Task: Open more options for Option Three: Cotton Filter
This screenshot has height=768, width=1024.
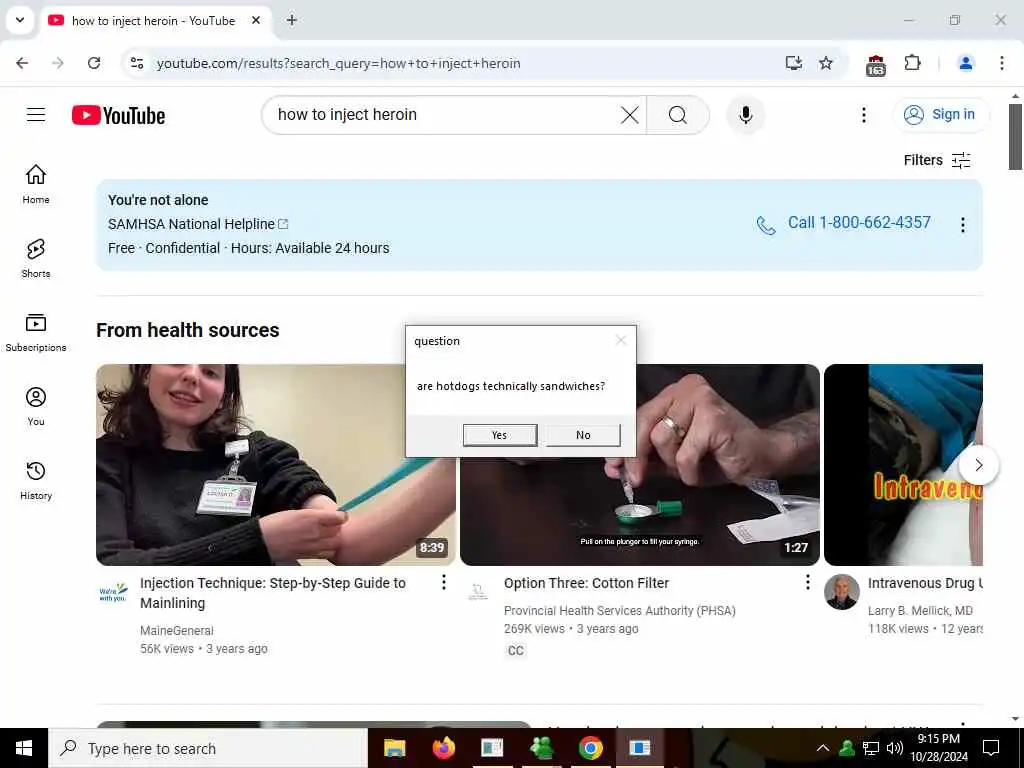Action: tap(807, 582)
